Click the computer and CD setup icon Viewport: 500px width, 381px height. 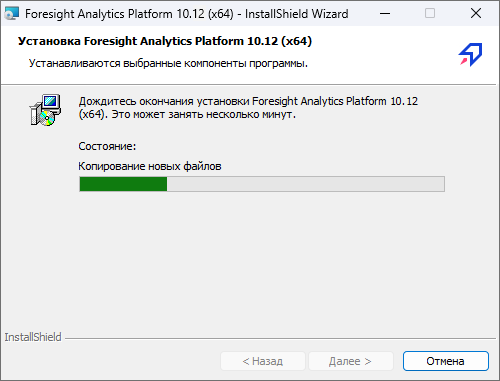coord(45,110)
